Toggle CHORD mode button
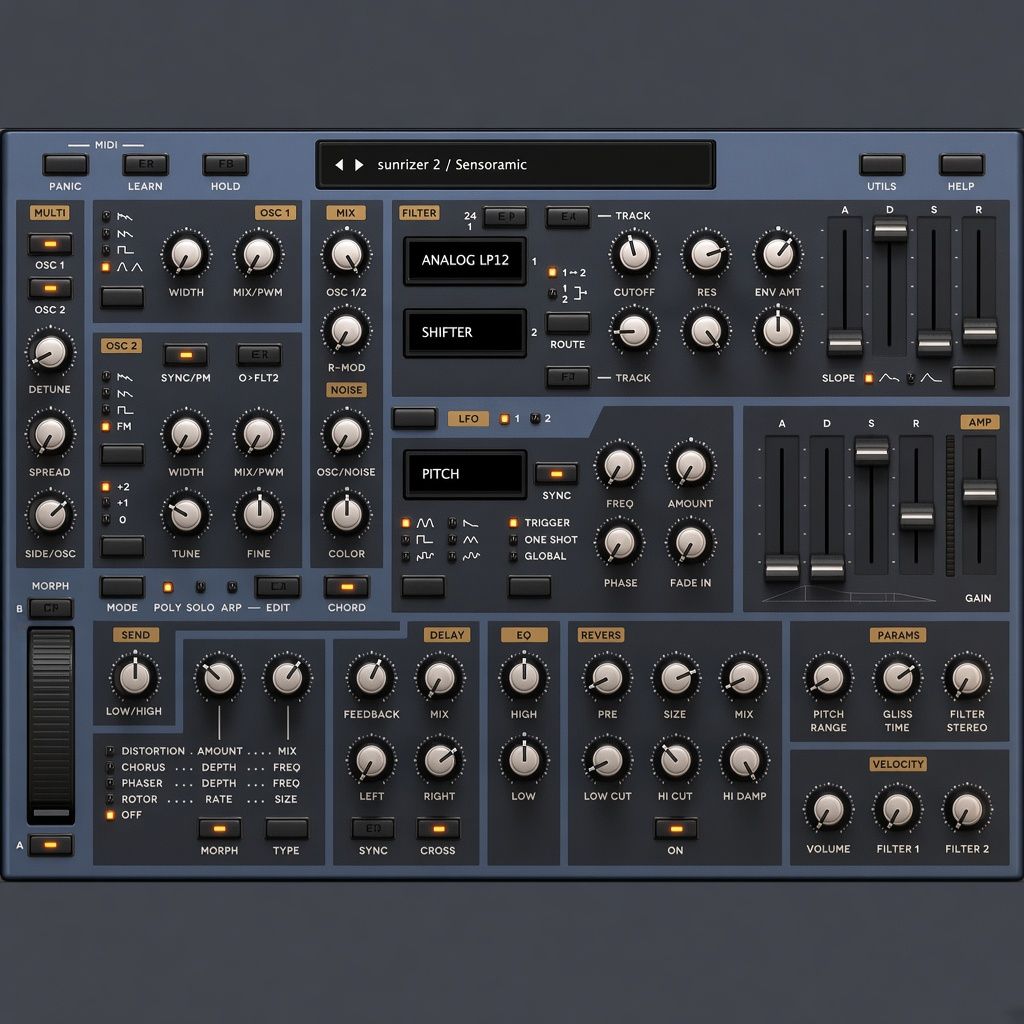 pyautogui.click(x=347, y=587)
